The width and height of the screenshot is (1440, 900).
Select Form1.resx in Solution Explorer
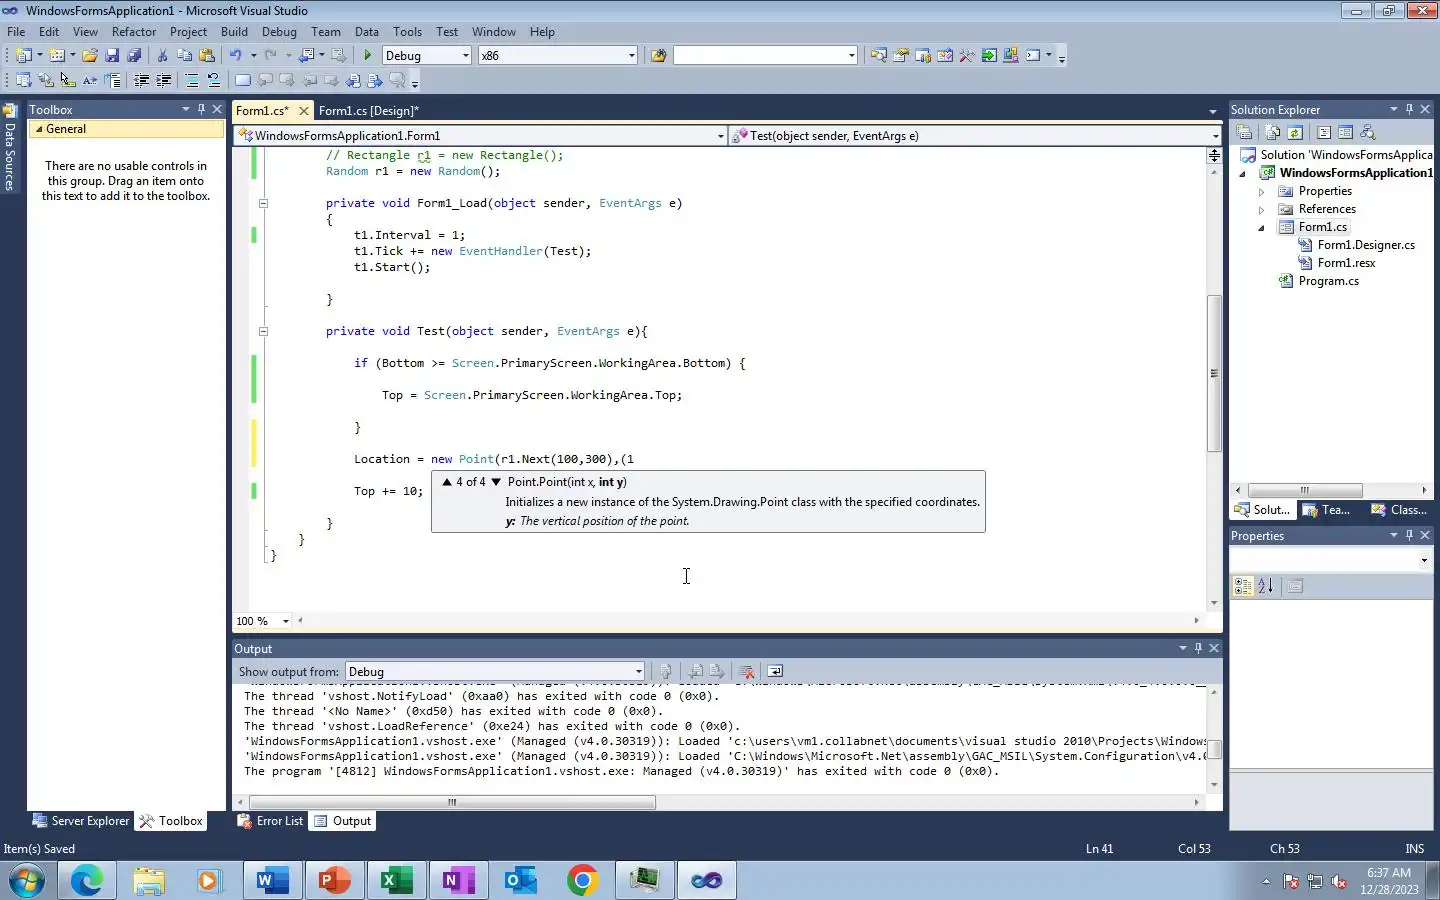pos(1346,263)
